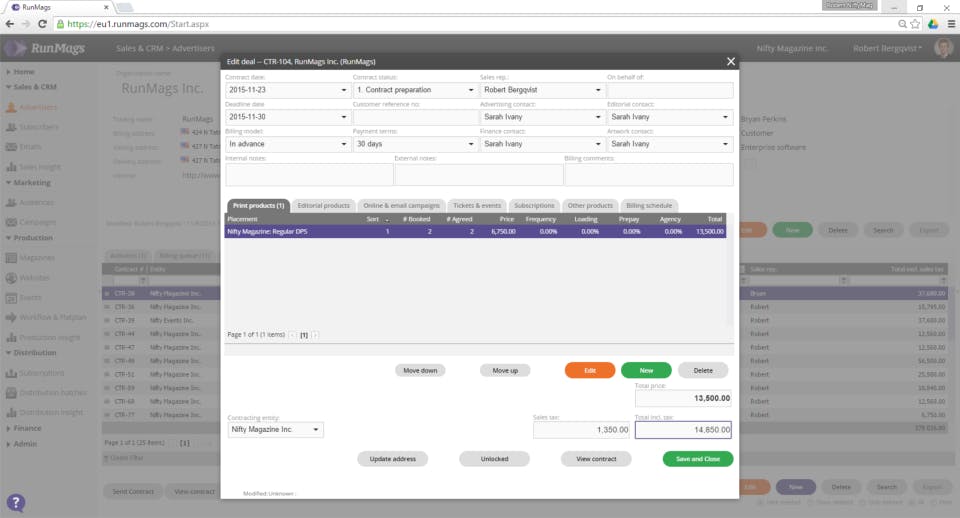Image resolution: width=960 pixels, height=518 pixels.
Task: Toggle the Unlocked contract state button
Action: (494, 459)
